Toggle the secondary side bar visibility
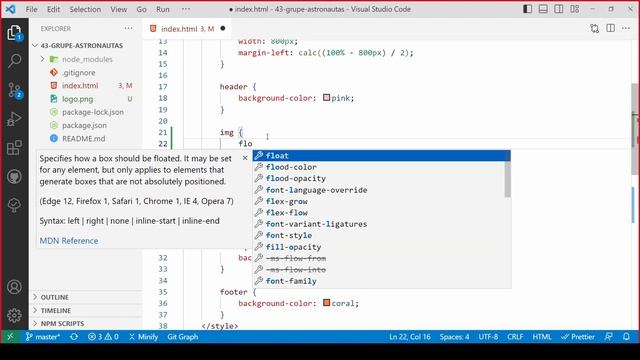 coord(559,9)
